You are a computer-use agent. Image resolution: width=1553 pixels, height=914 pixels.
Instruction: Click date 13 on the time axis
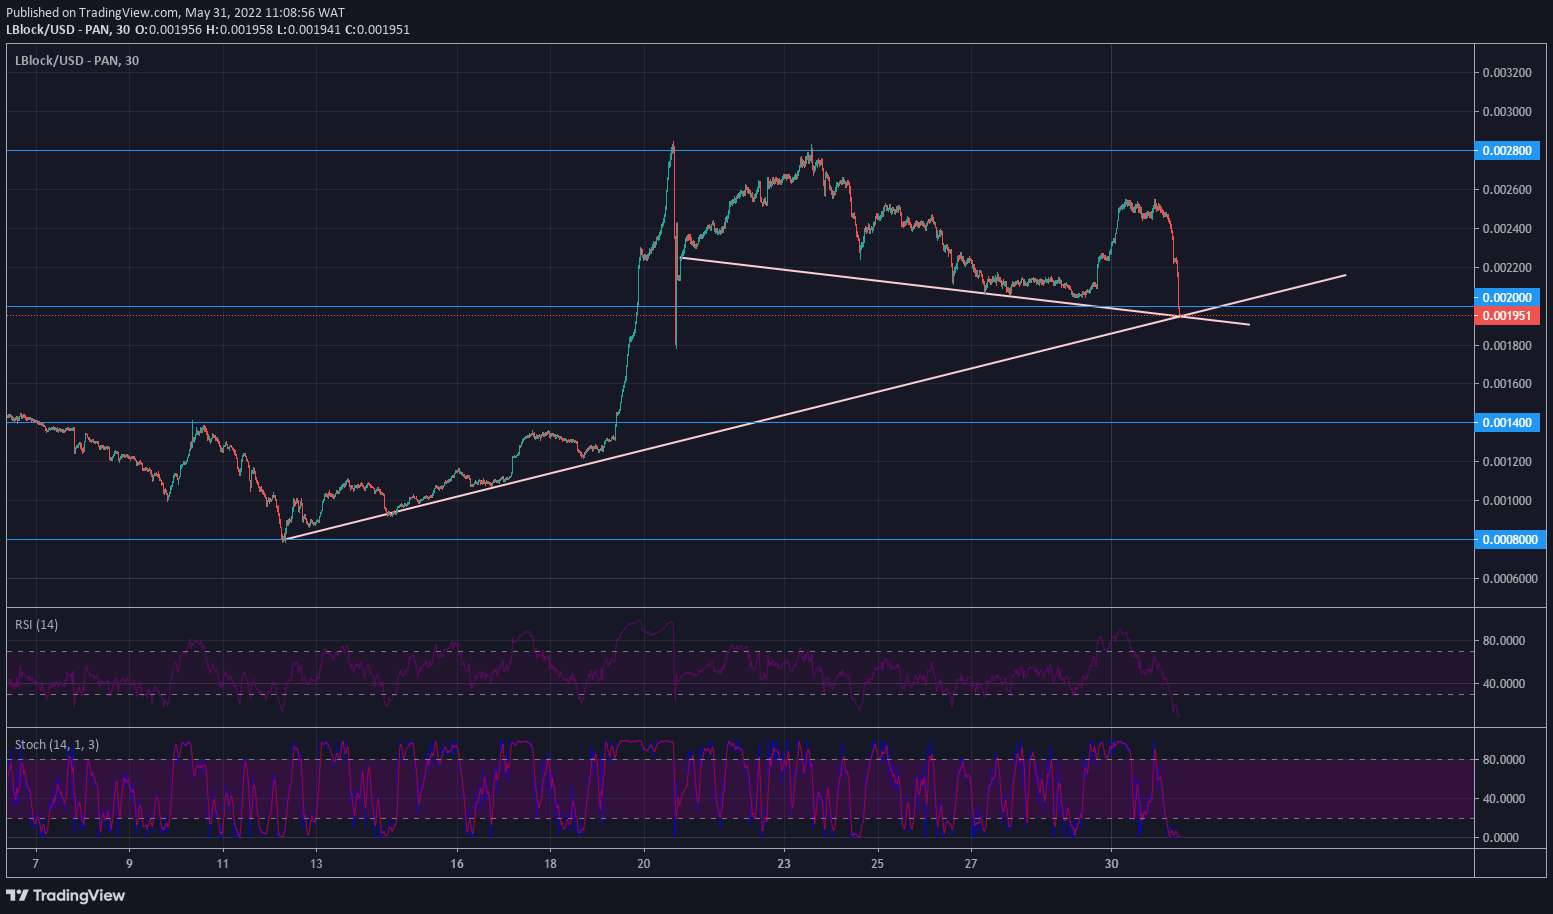tap(316, 864)
